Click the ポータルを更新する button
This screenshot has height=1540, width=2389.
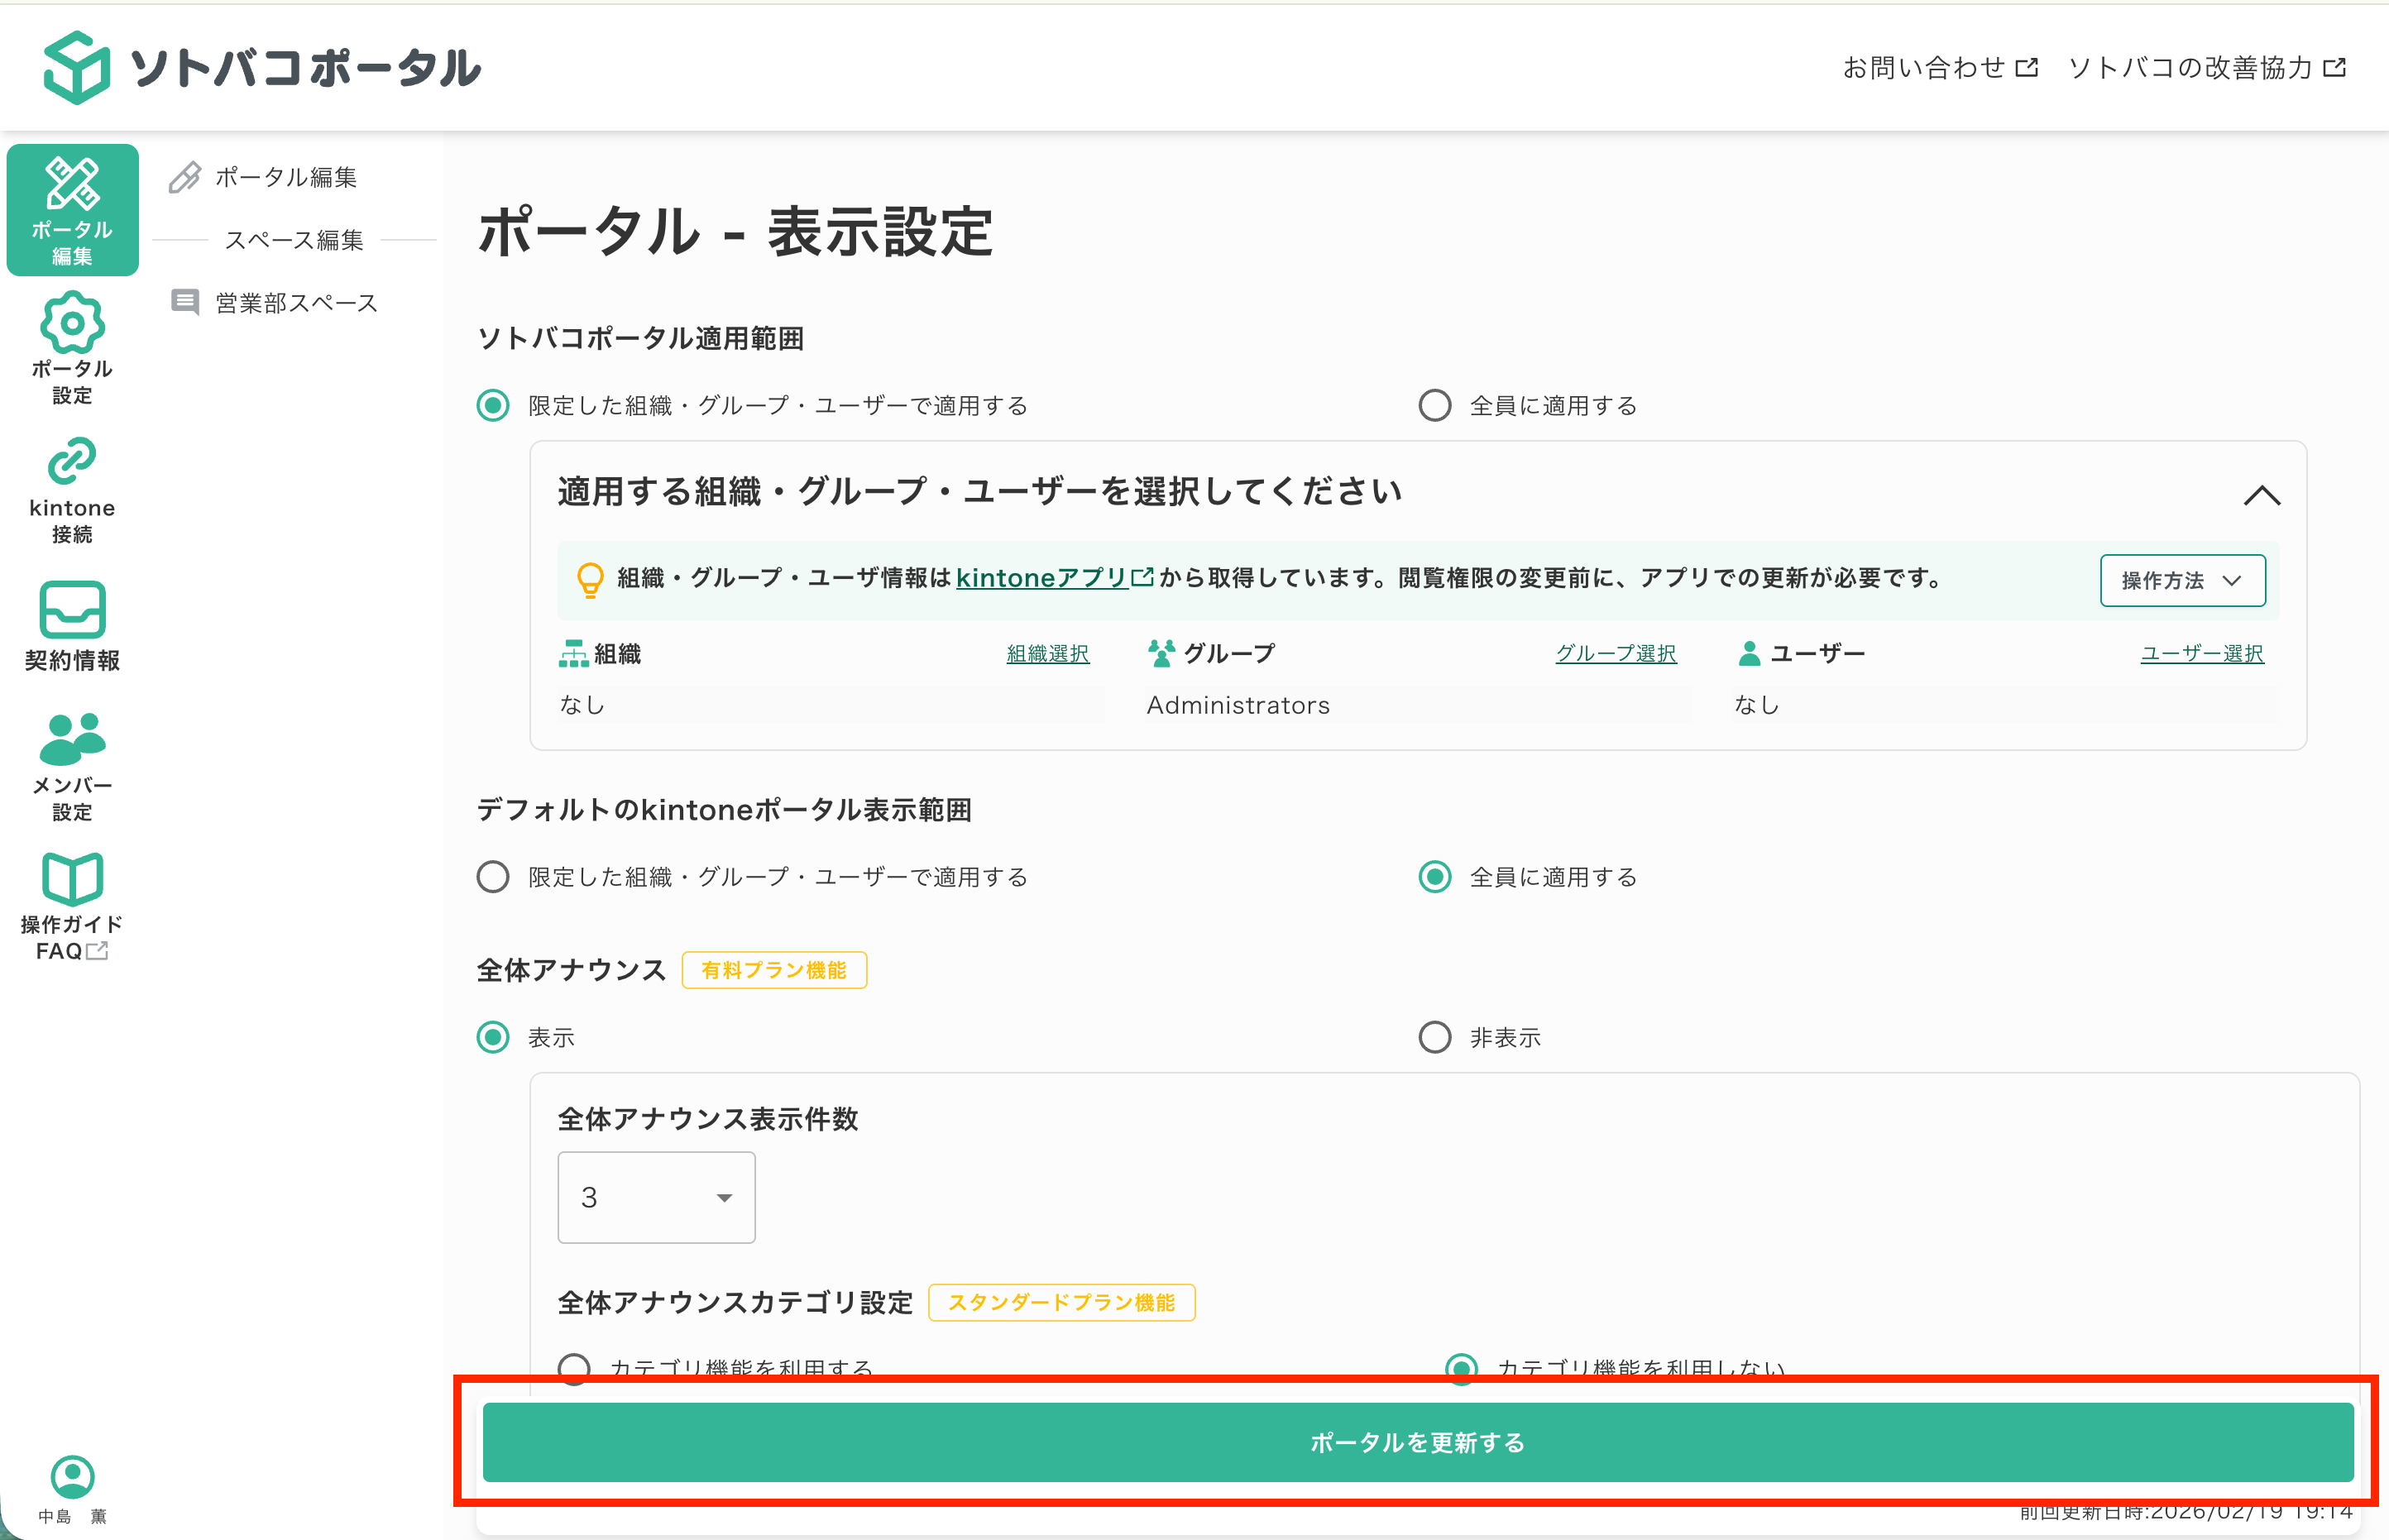pyautogui.click(x=1417, y=1443)
